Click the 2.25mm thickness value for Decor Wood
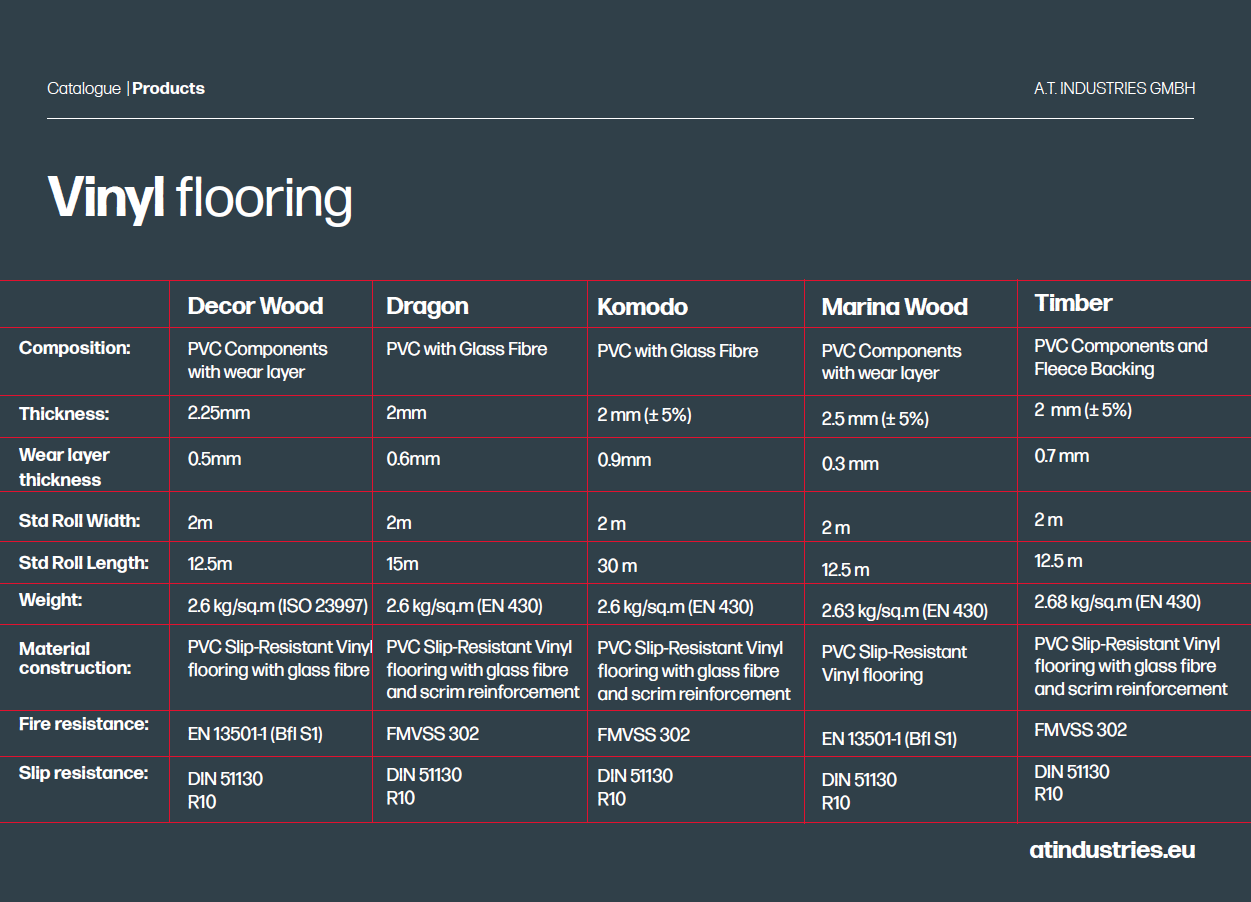The image size is (1251, 902). point(218,413)
